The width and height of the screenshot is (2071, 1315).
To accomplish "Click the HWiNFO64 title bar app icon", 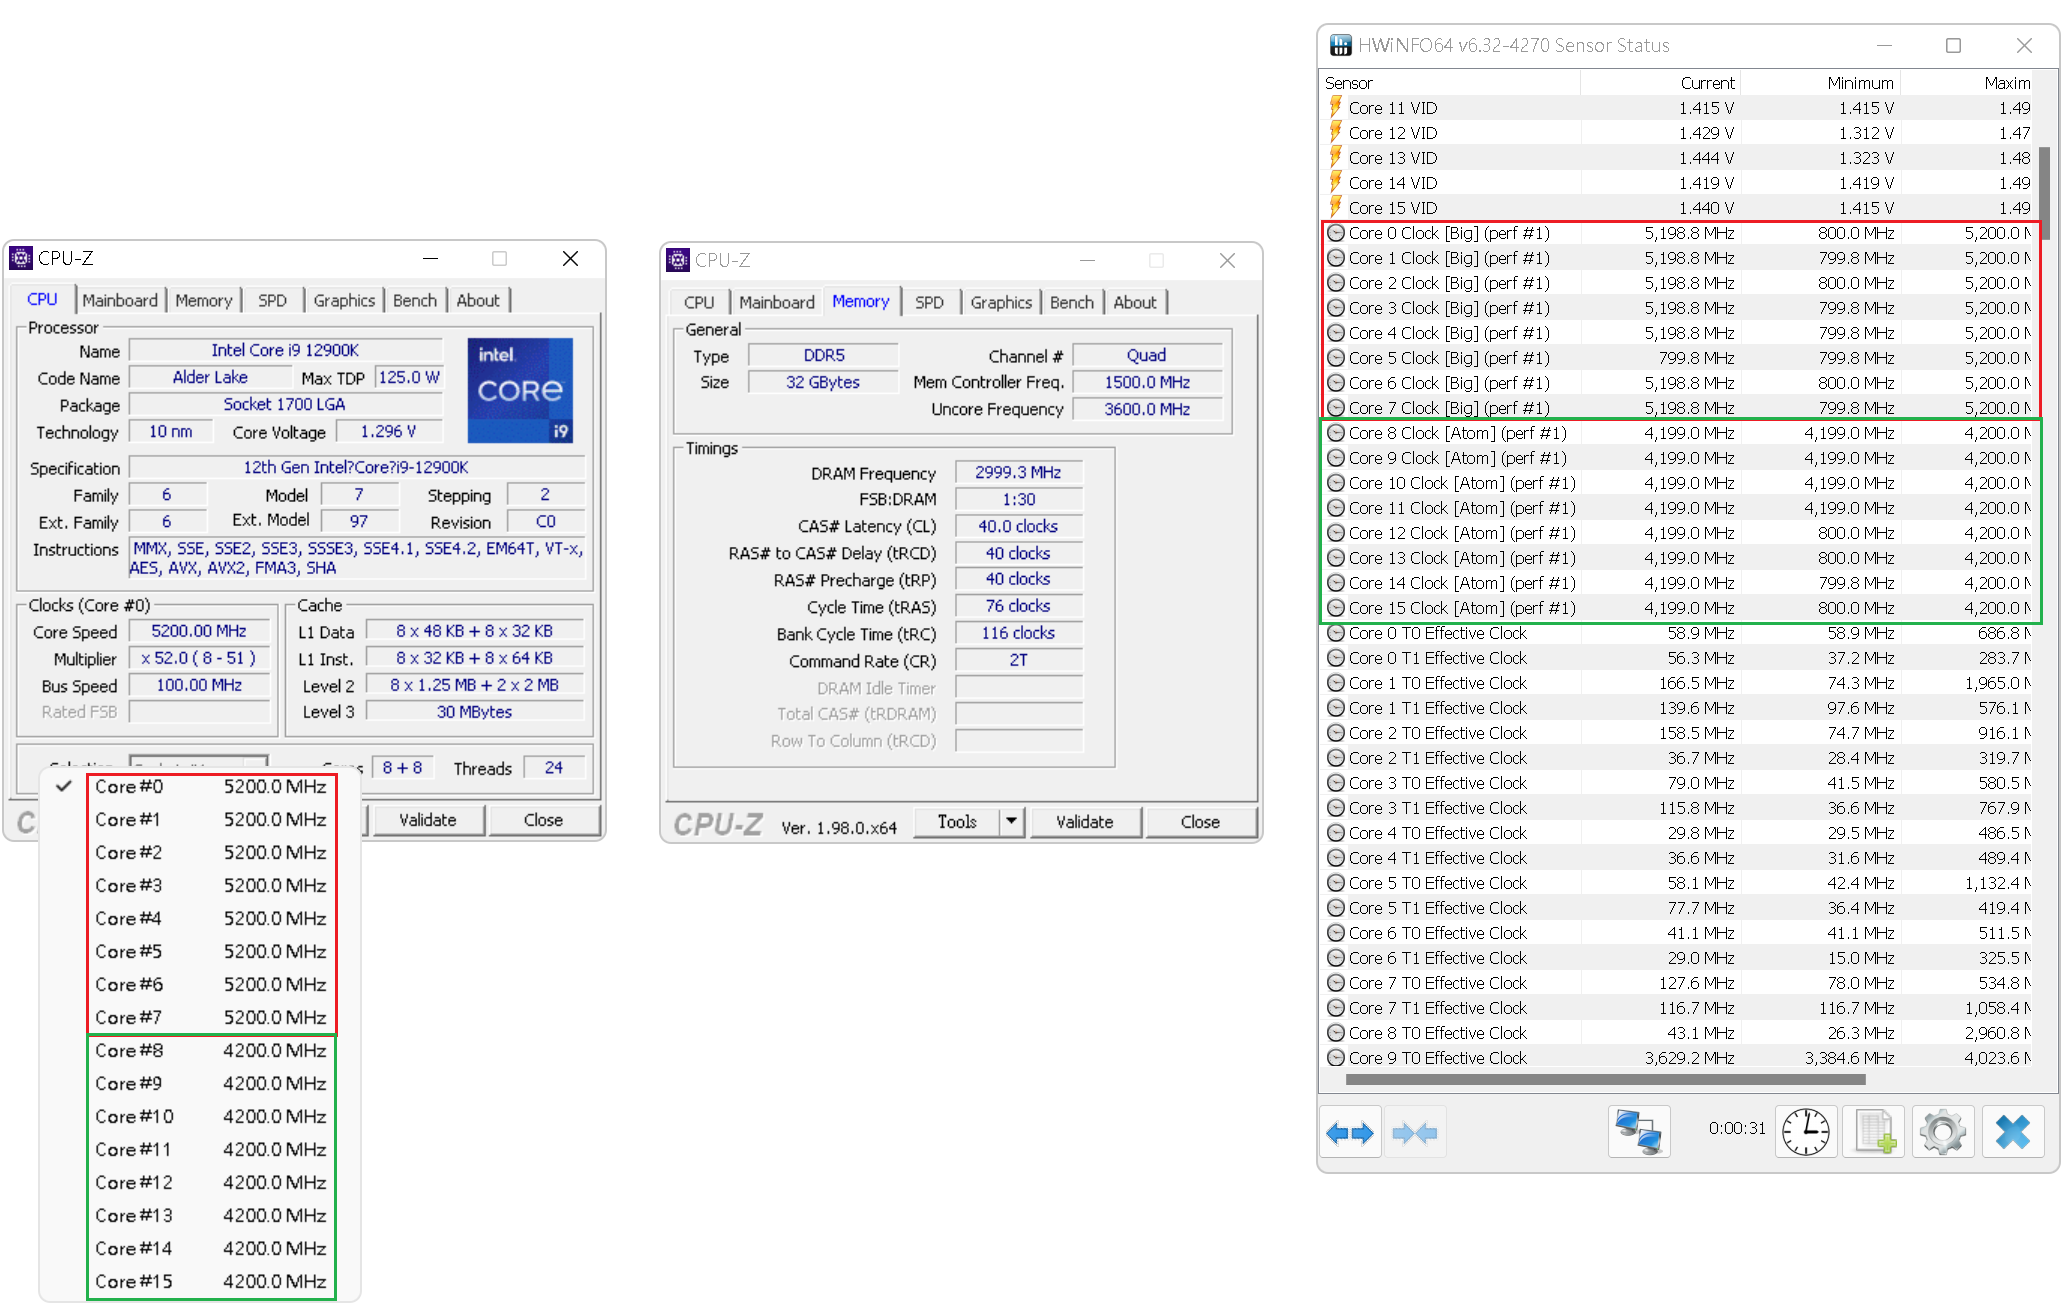I will tap(1340, 45).
